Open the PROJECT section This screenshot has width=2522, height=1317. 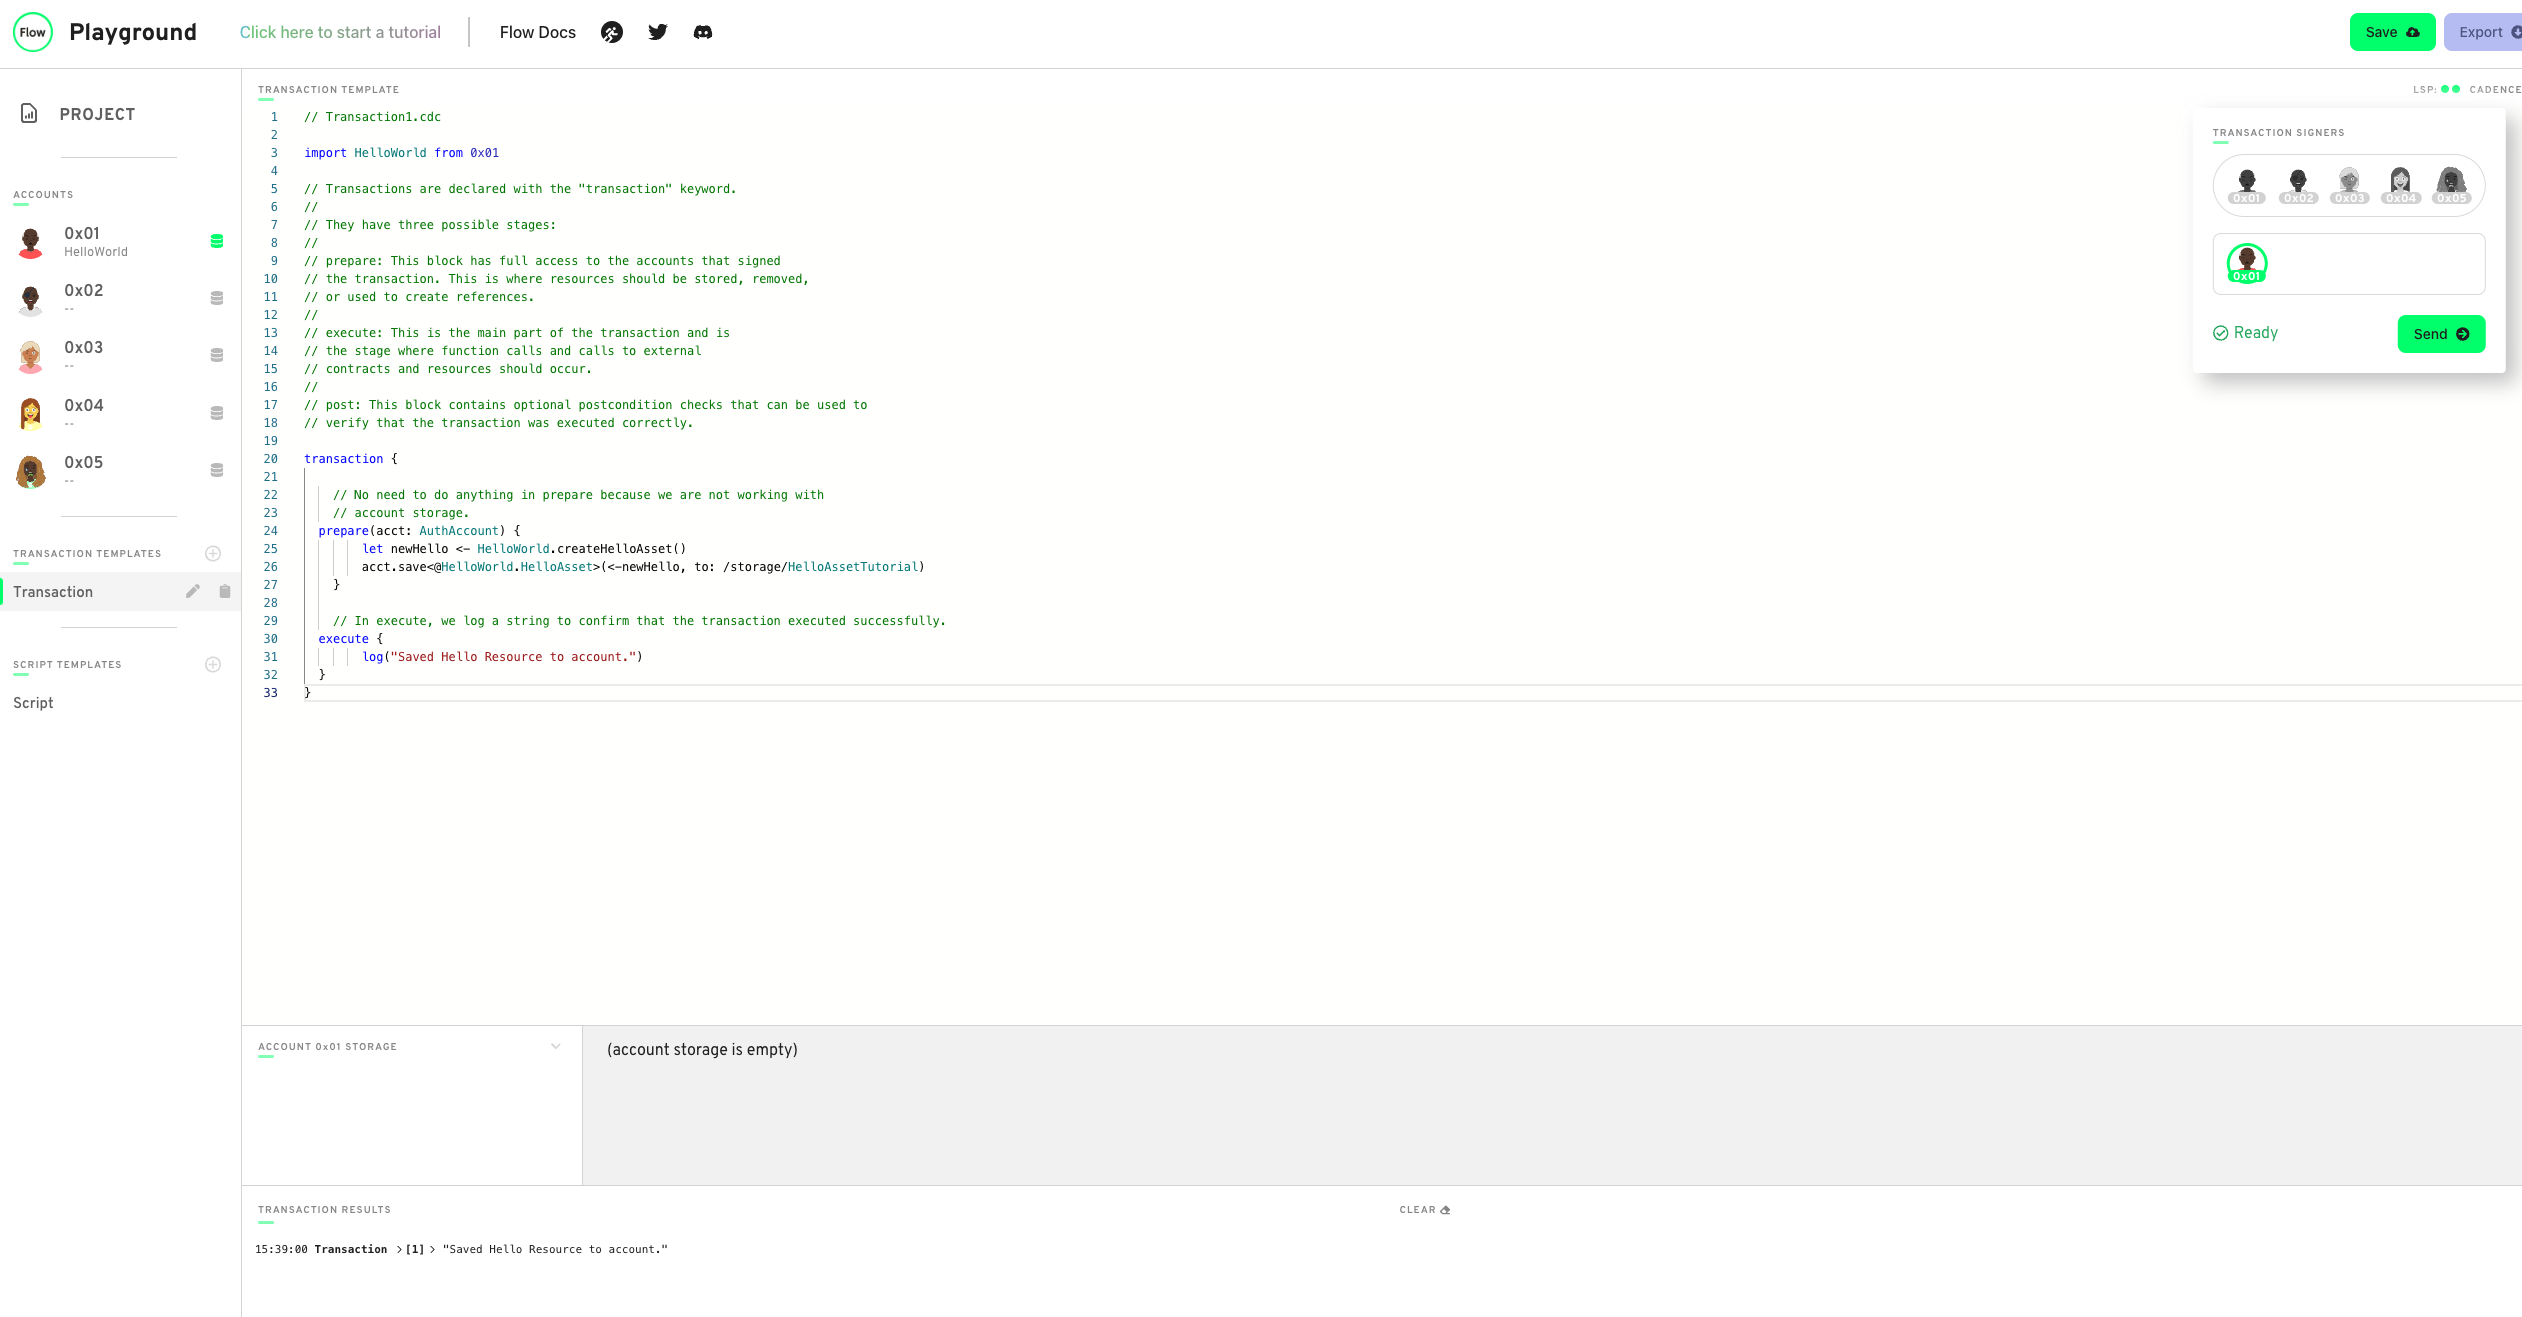coord(96,114)
